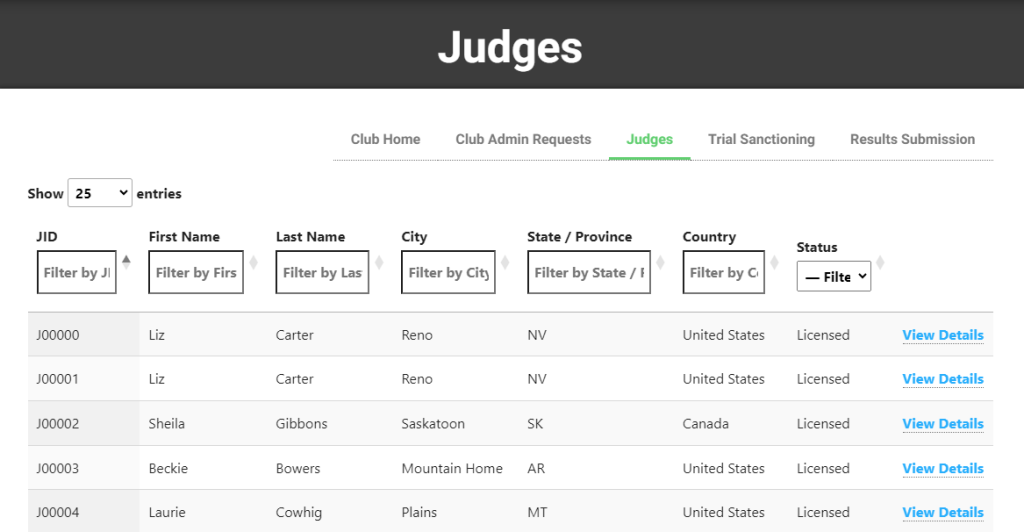Go to Trial Sanctioning tab
The image size is (1024, 532).
point(761,139)
